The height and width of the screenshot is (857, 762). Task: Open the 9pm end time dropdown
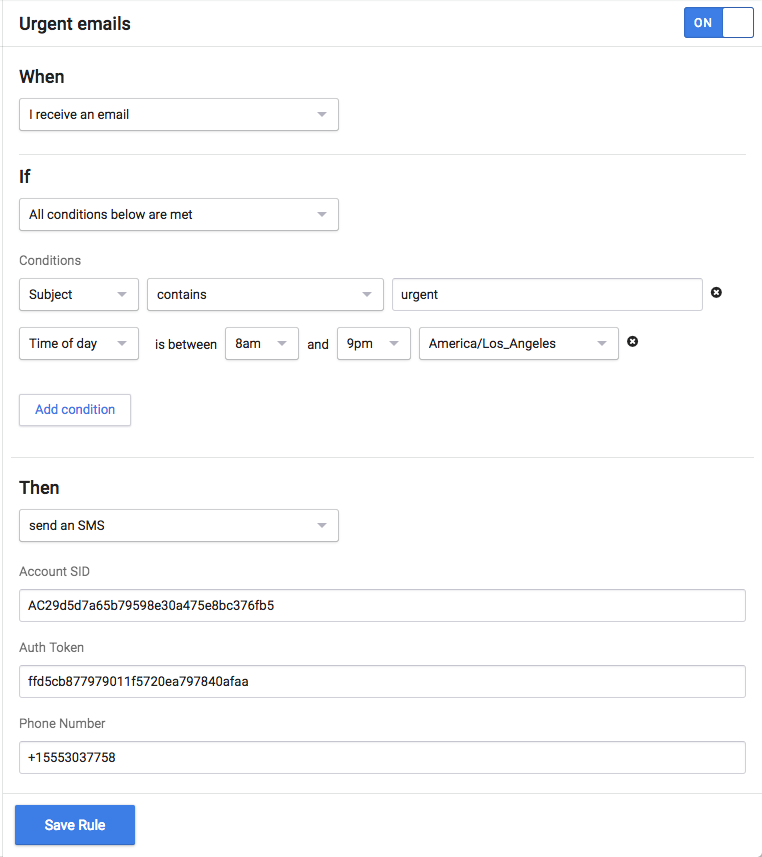pyautogui.click(x=374, y=344)
